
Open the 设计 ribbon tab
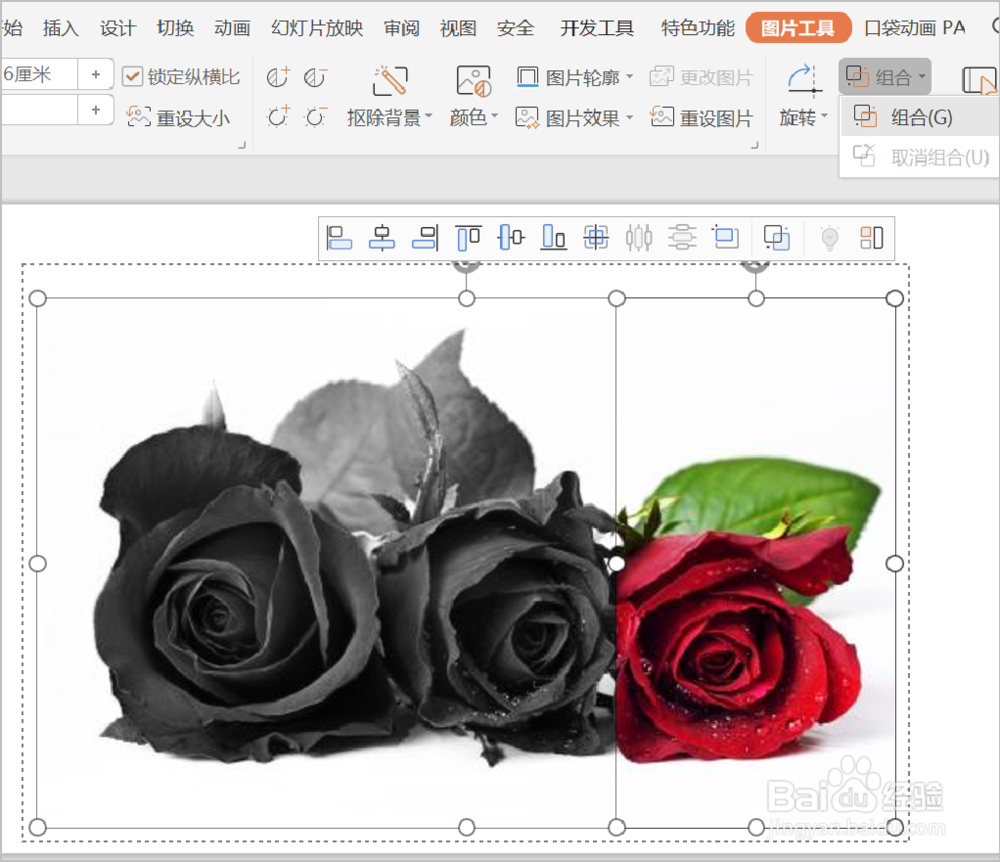pos(118,28)
